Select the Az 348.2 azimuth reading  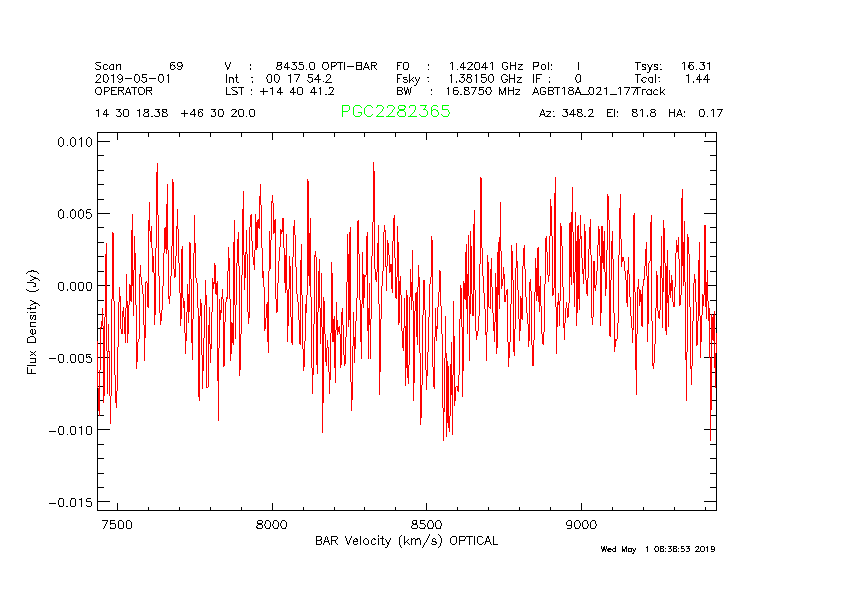567,113
